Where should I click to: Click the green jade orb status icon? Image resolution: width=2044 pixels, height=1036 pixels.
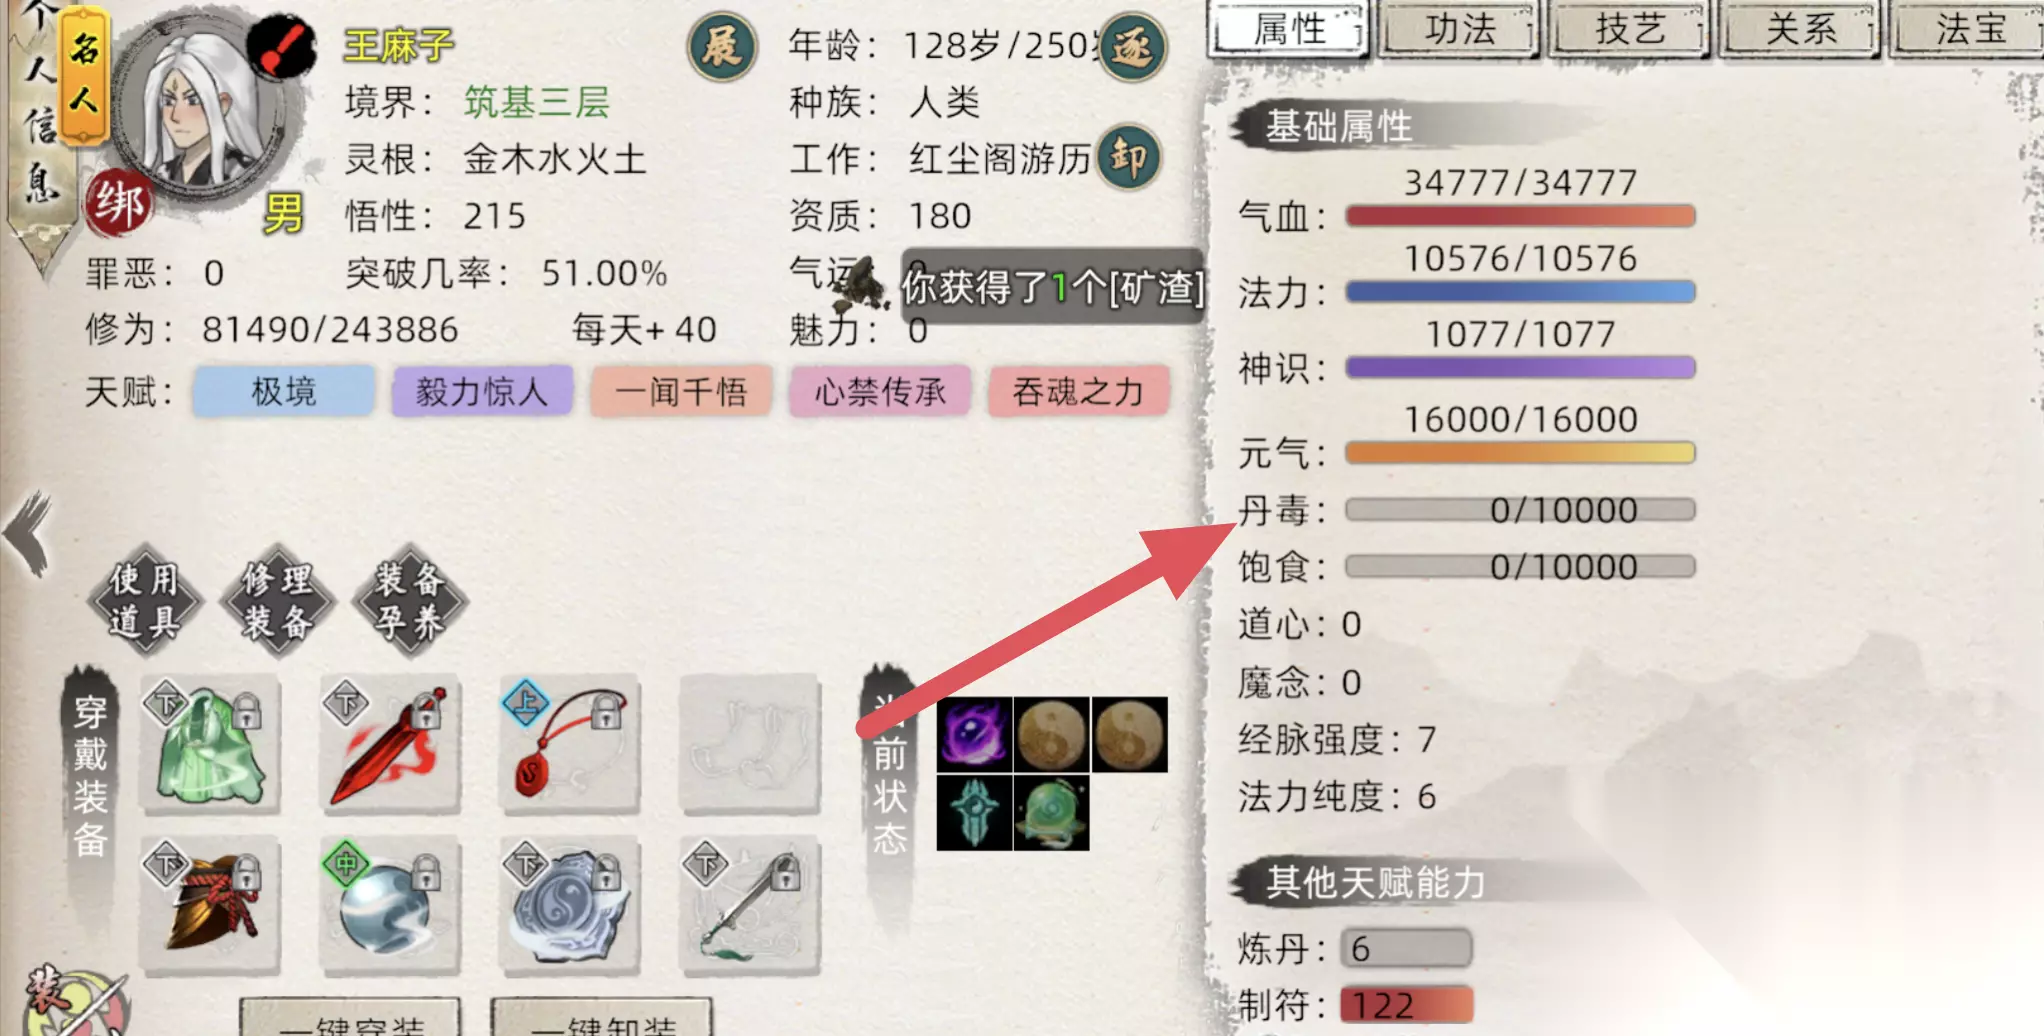coord(1051,813)
